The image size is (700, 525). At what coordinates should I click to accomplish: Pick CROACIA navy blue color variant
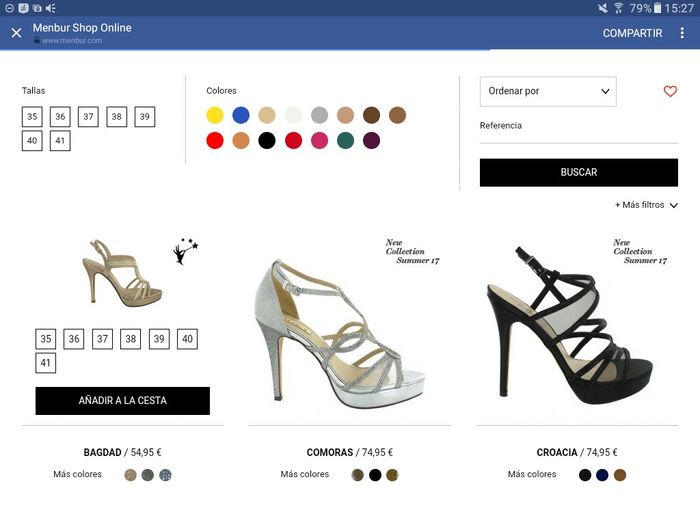(602, 475)
